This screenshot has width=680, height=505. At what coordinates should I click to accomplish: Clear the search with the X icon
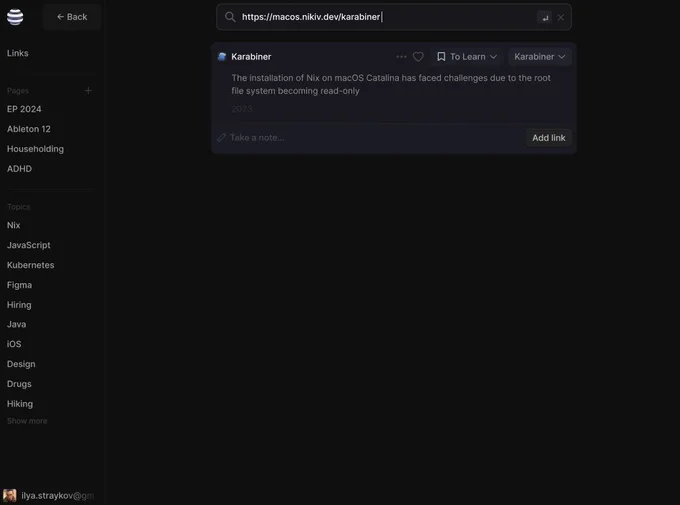click(x=561, y=17)
